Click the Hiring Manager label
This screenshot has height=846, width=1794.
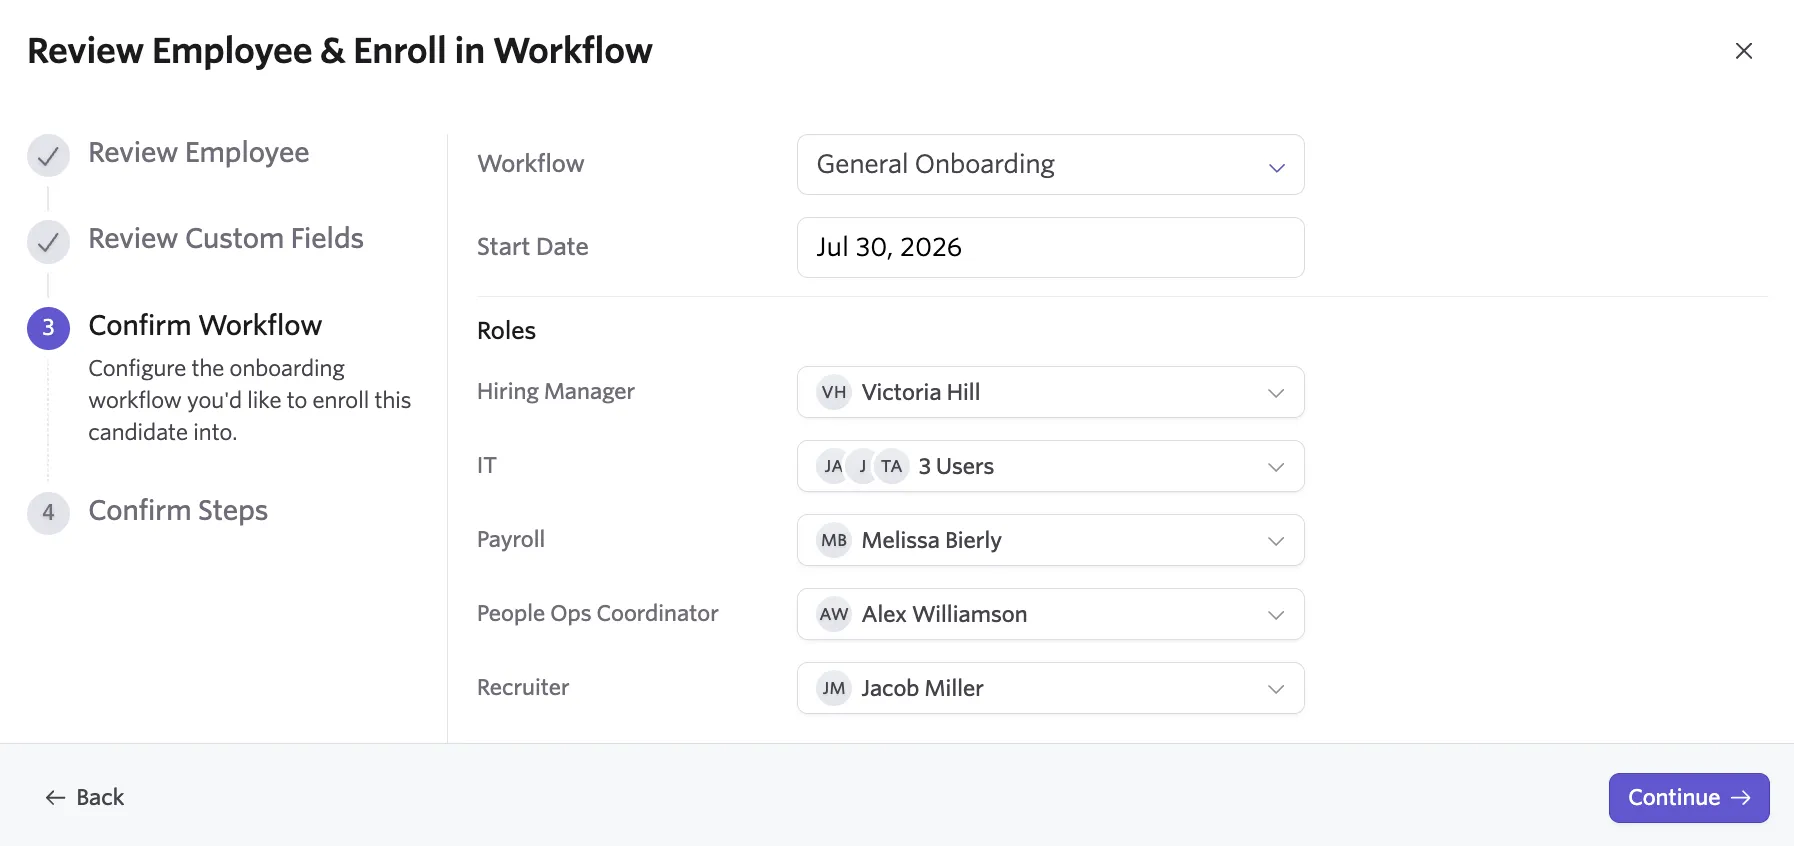point(556,392)
